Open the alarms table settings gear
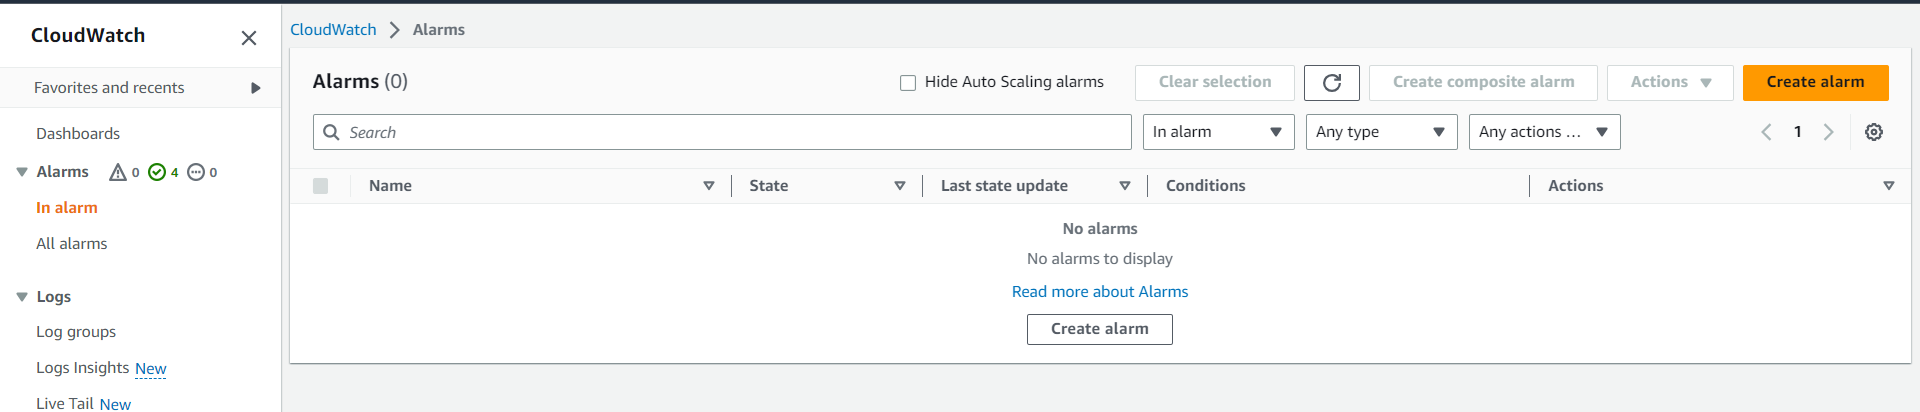 (x=1874, y=132)
